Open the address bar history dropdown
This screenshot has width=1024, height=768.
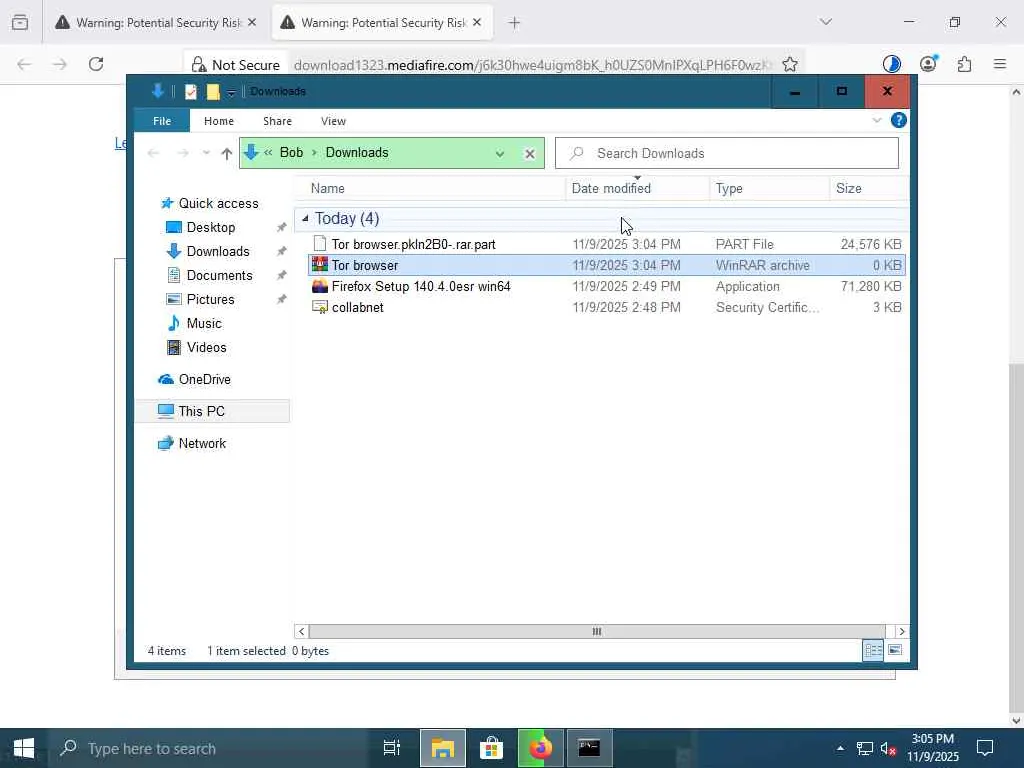tap(500, 153)
